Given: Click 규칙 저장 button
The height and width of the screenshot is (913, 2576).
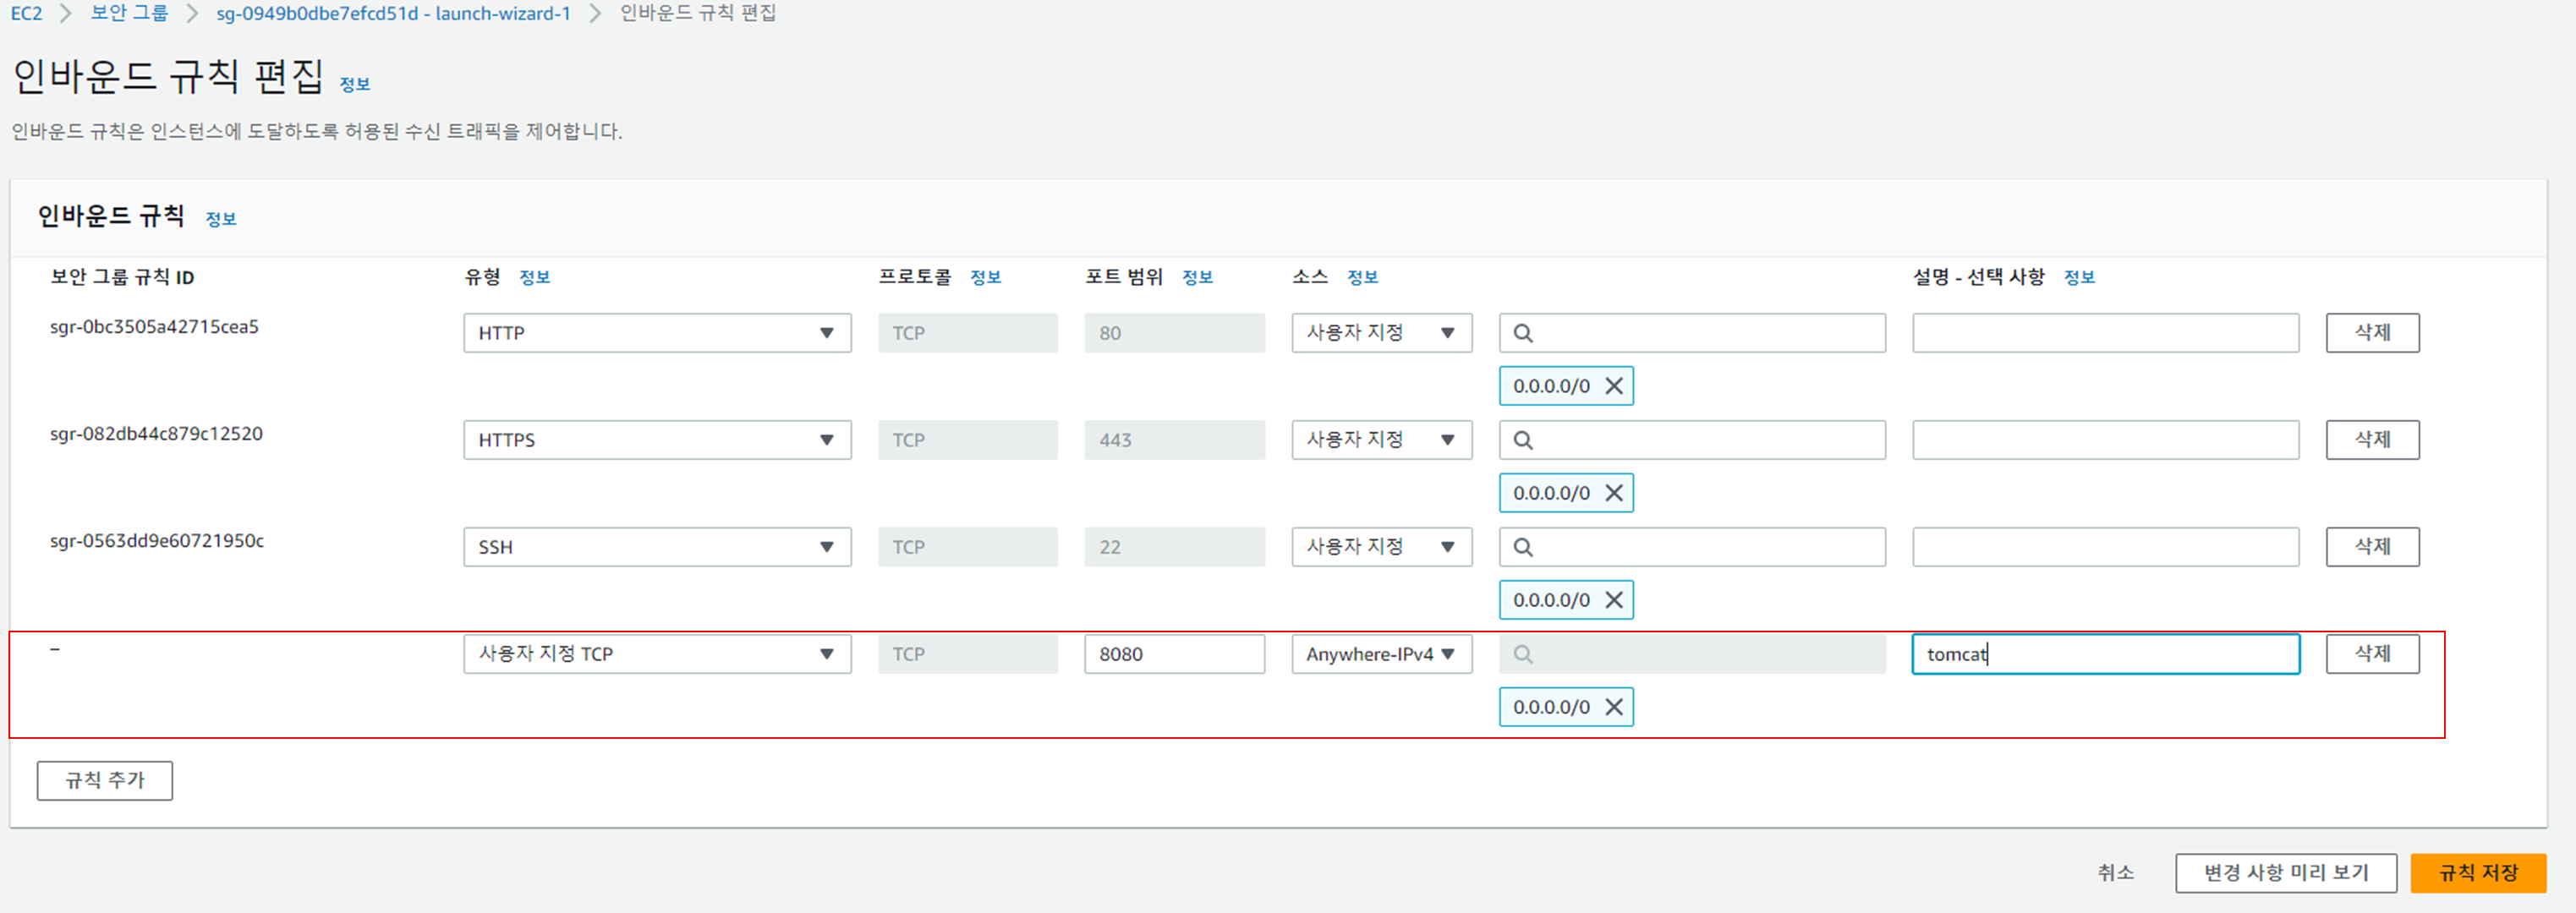Looking at the screenshot, I should click(x=2477, y=872).
